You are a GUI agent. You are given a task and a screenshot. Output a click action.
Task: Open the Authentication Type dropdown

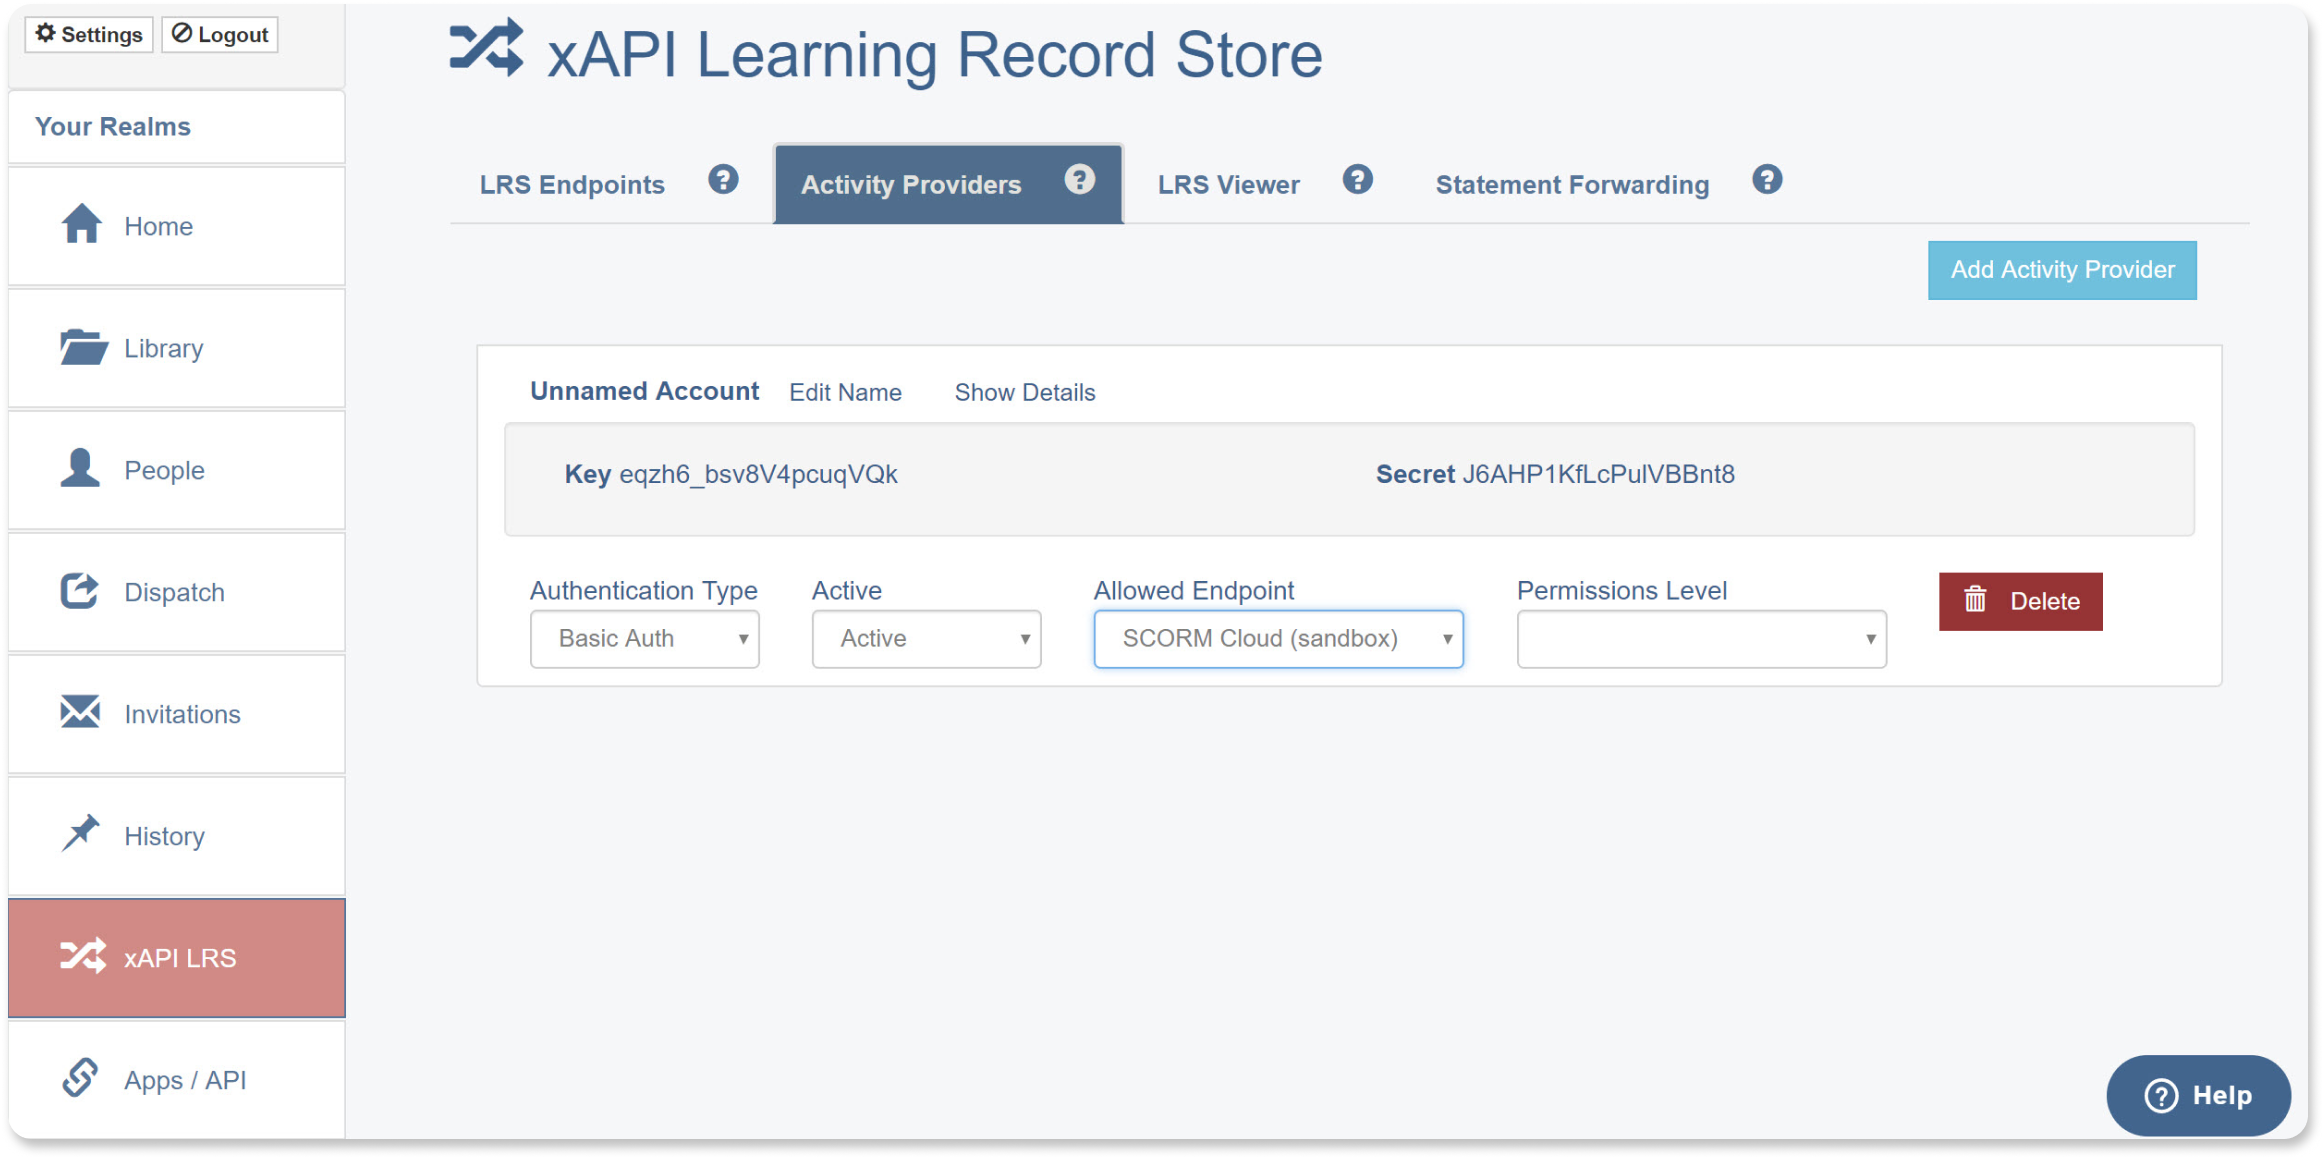tap(644, 638)
